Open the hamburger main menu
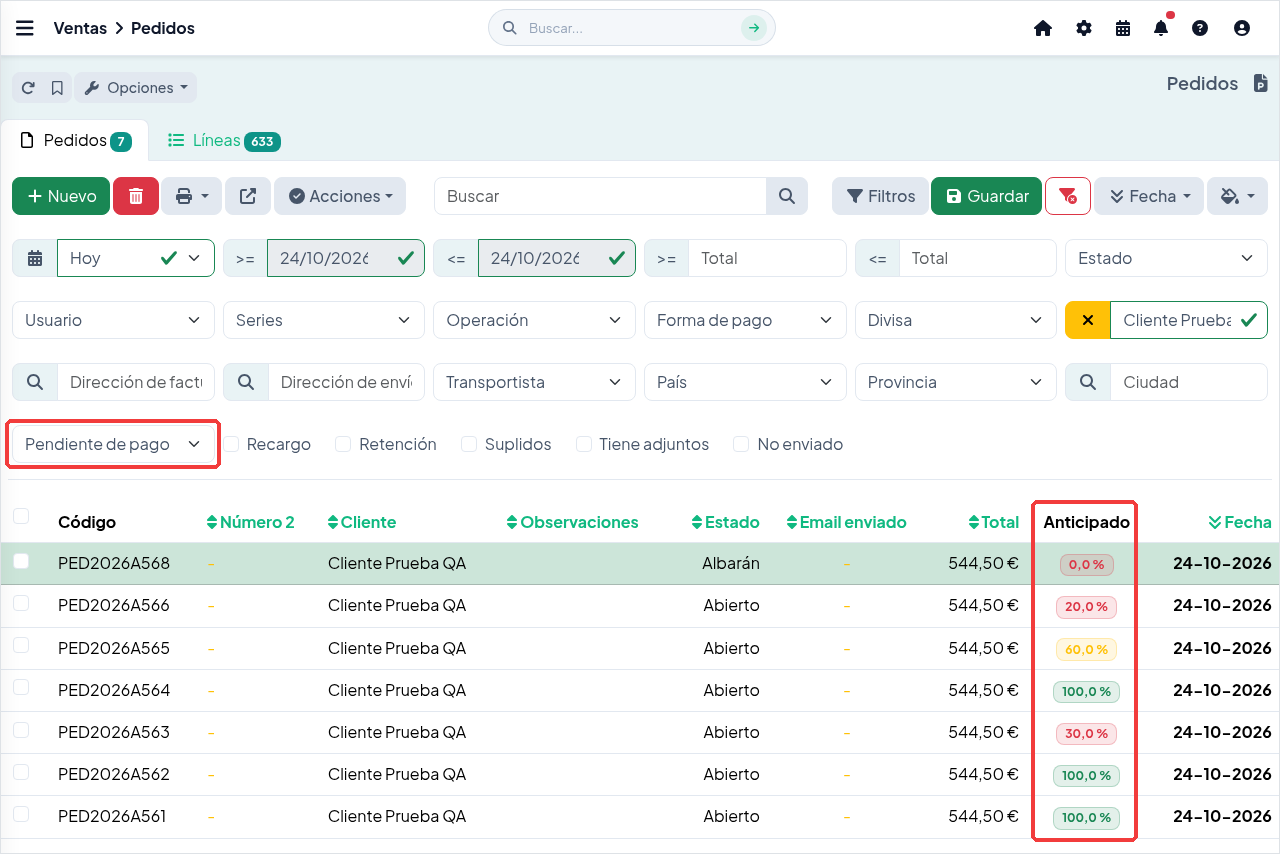The width and height of the screenshot is (1280, 854). [x=25, y=28]
